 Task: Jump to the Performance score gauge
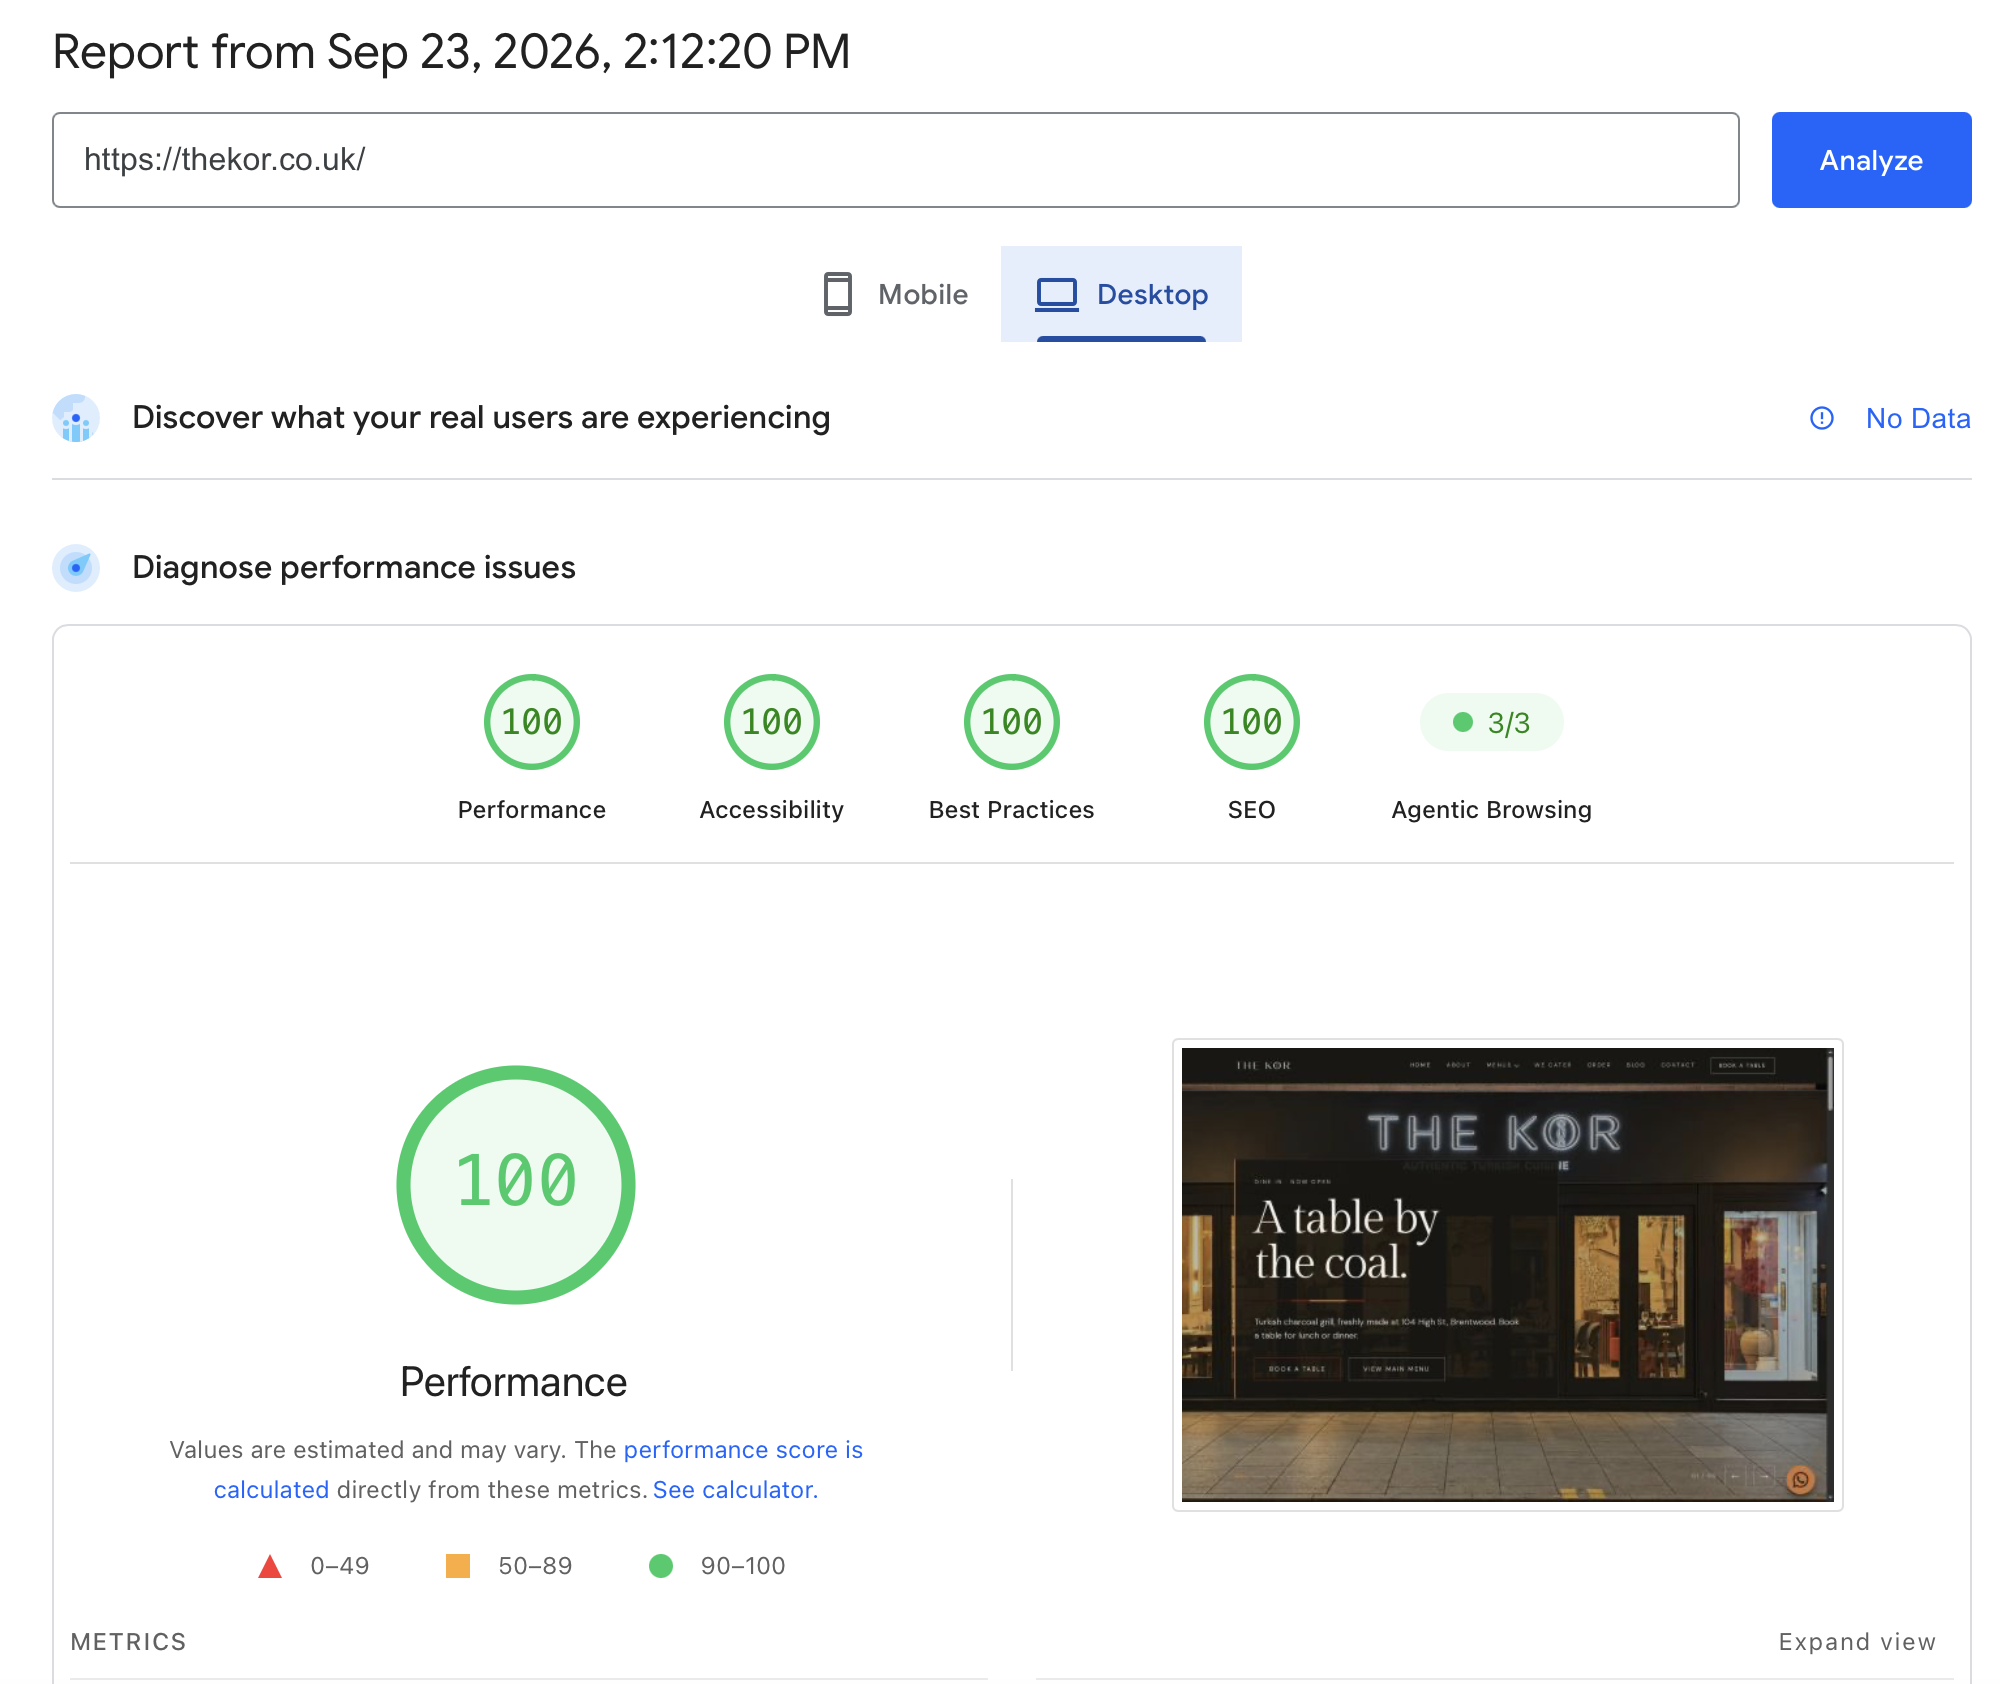[x=532, y=722]
